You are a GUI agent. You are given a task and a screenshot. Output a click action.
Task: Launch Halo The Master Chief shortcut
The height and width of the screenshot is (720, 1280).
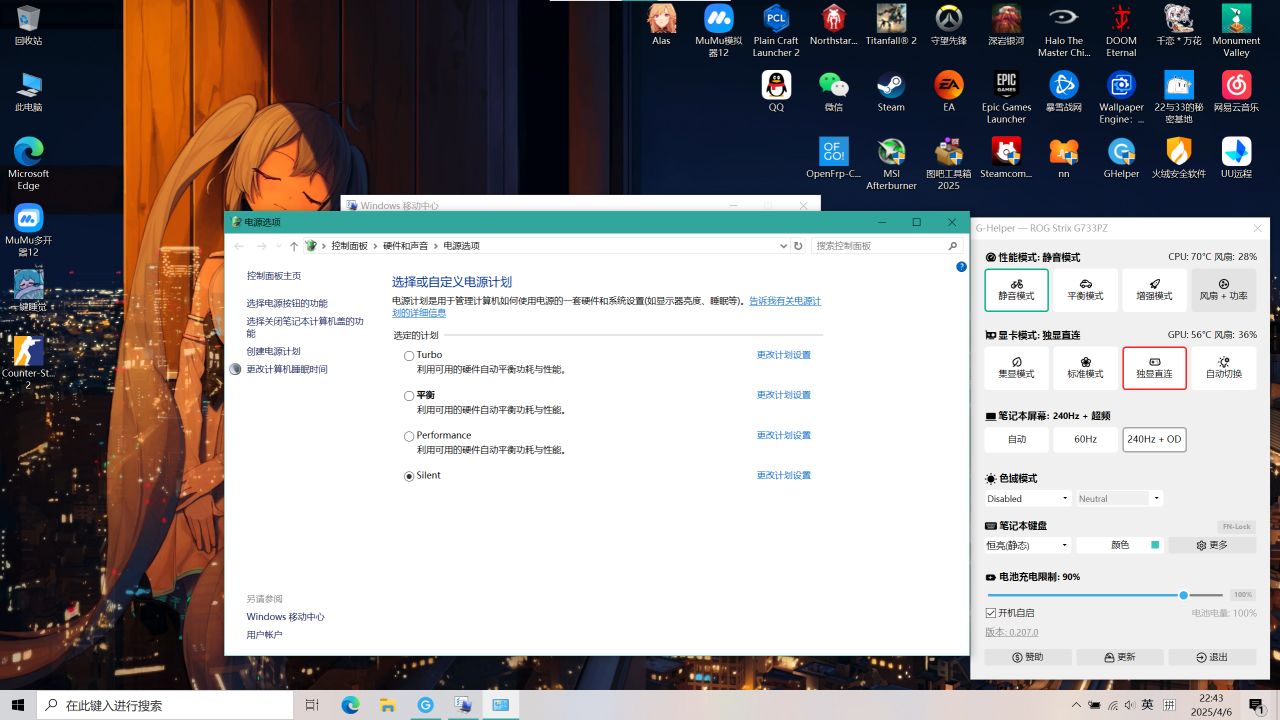[1064, 31]
